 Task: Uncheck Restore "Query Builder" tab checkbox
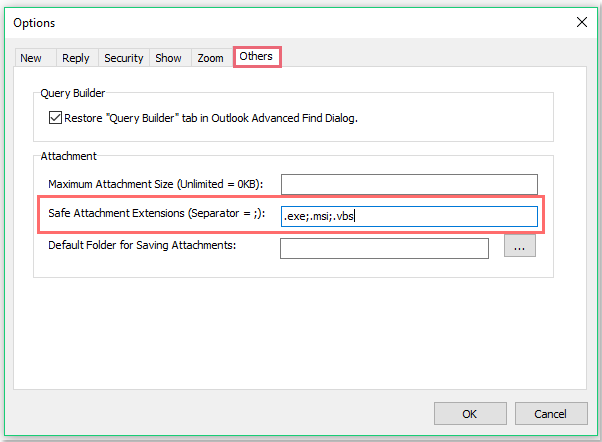pos(55,118)
